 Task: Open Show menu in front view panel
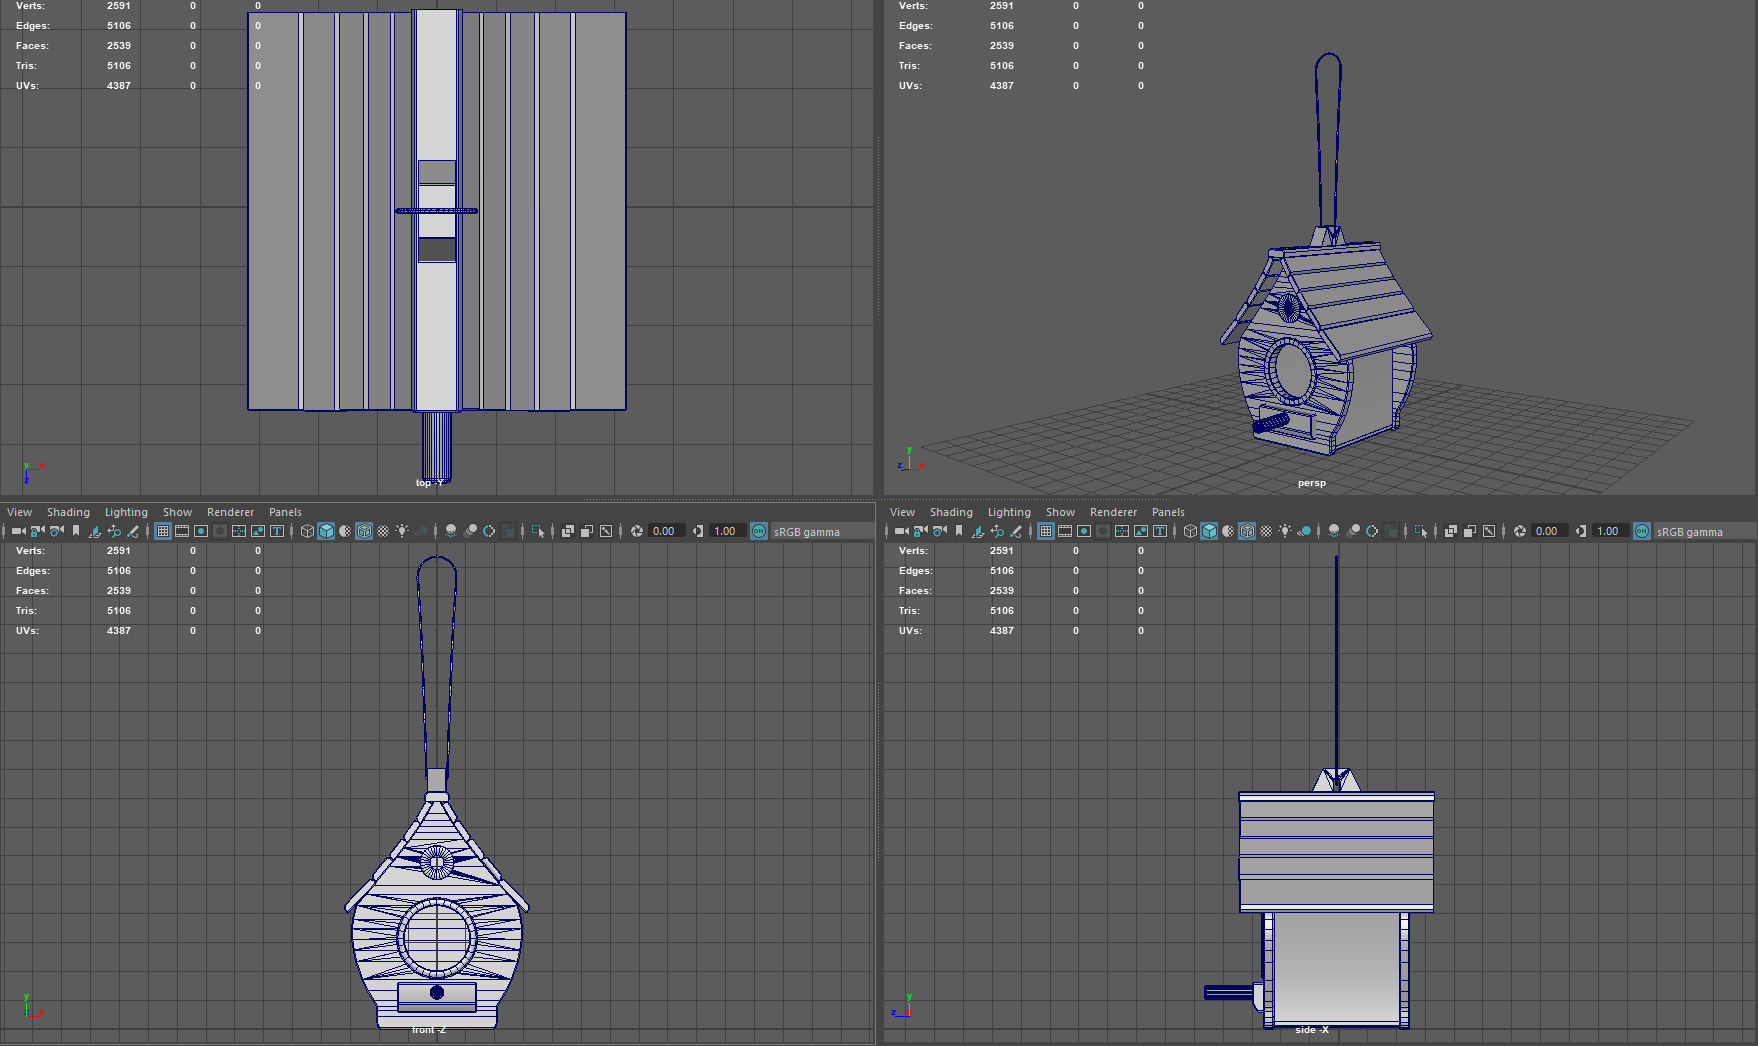(x=177, y=512)
